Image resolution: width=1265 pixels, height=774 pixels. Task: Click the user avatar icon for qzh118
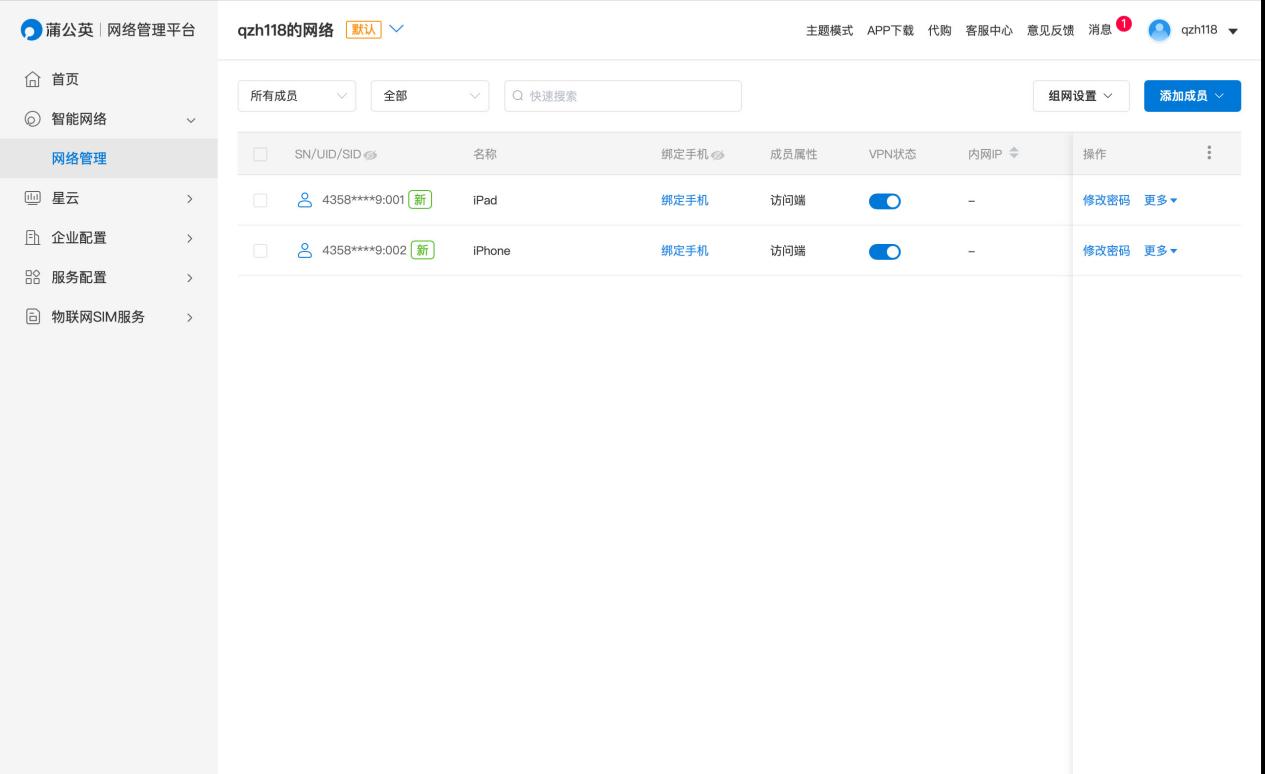[1159, 30]
